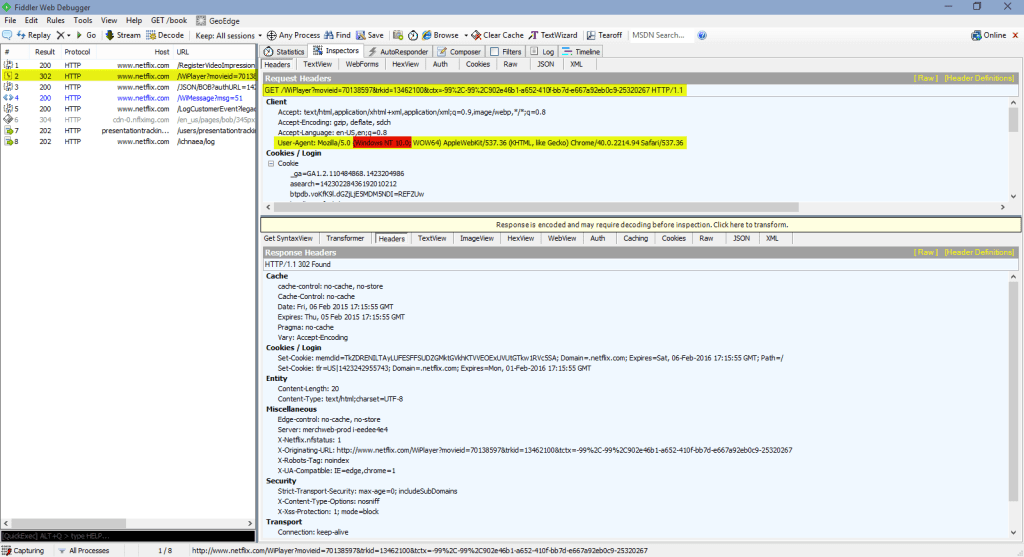Open the Tools menu
The height and width of the screenshot is (557, 1024).
click(x=83, y=21)
